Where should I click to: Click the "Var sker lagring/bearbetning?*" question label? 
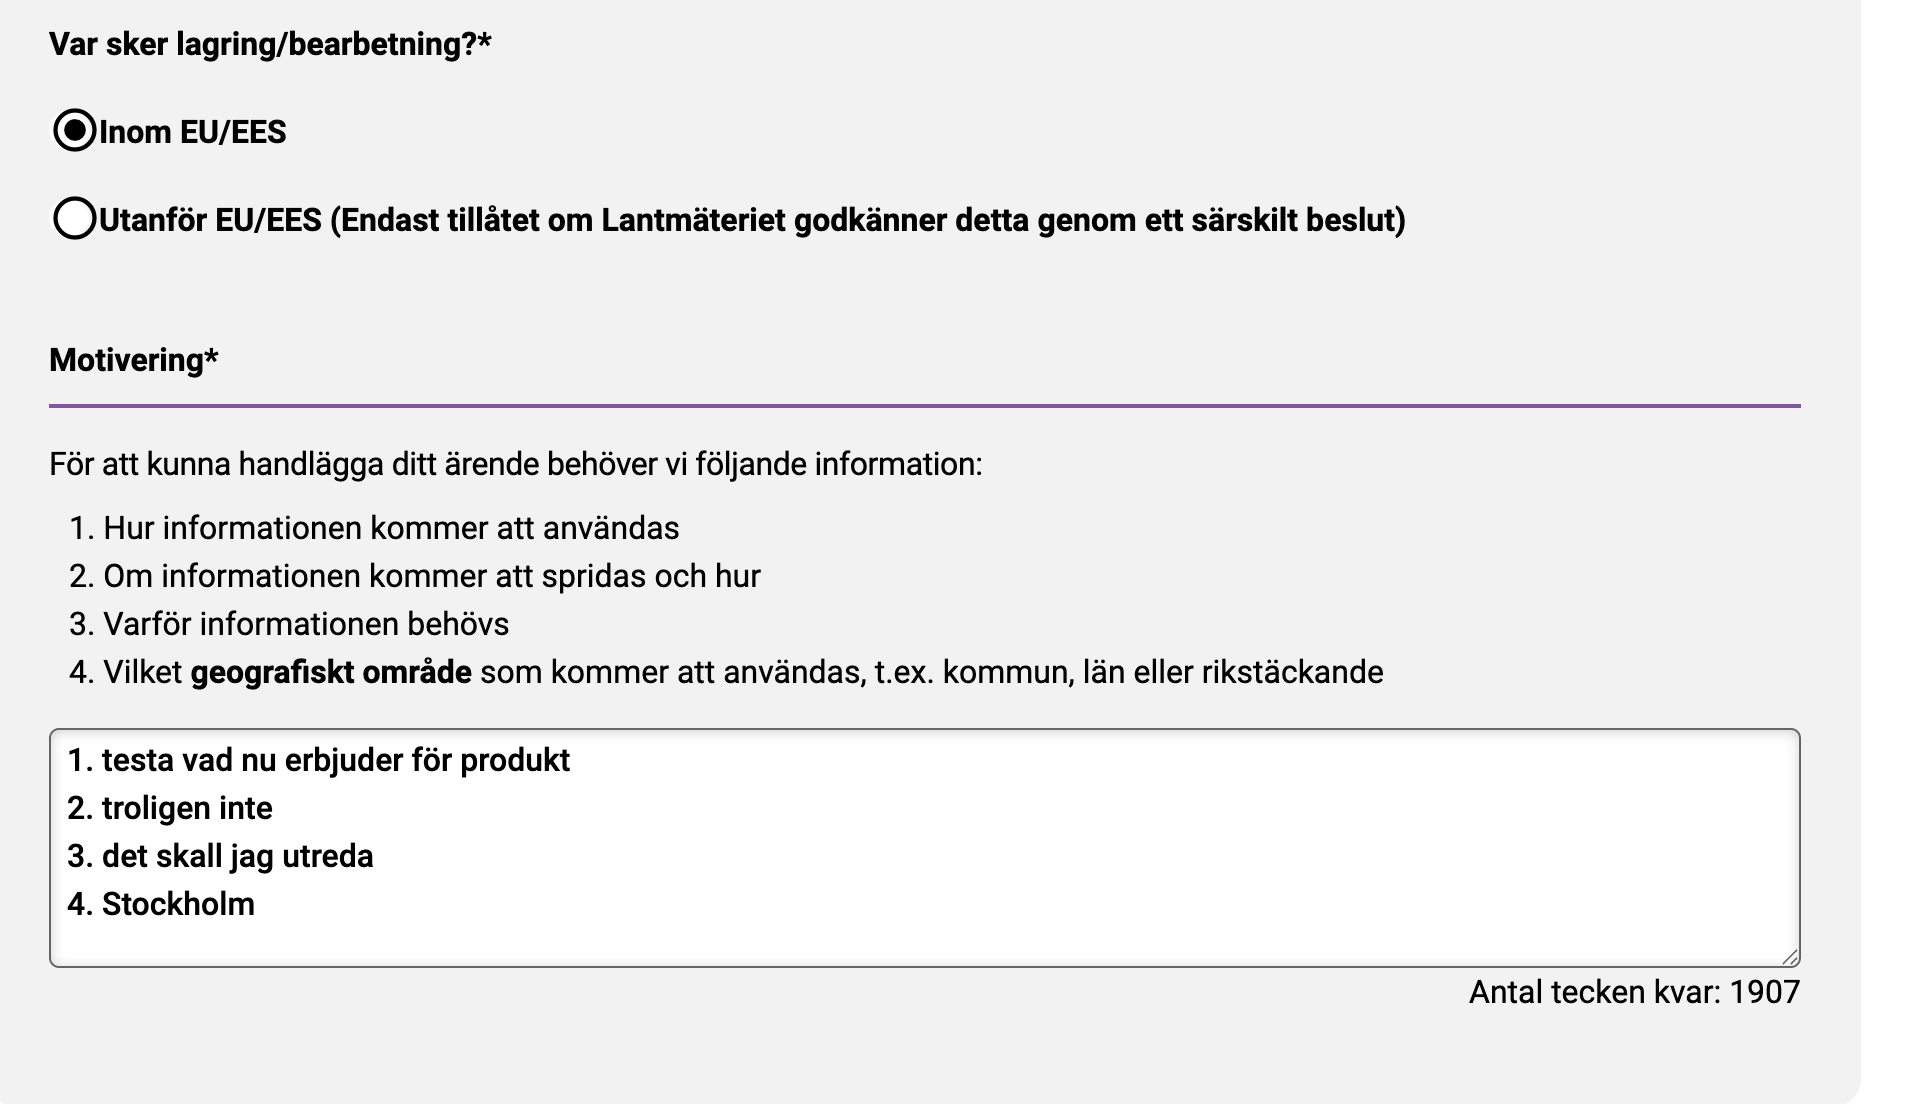(x=270, y=44)
